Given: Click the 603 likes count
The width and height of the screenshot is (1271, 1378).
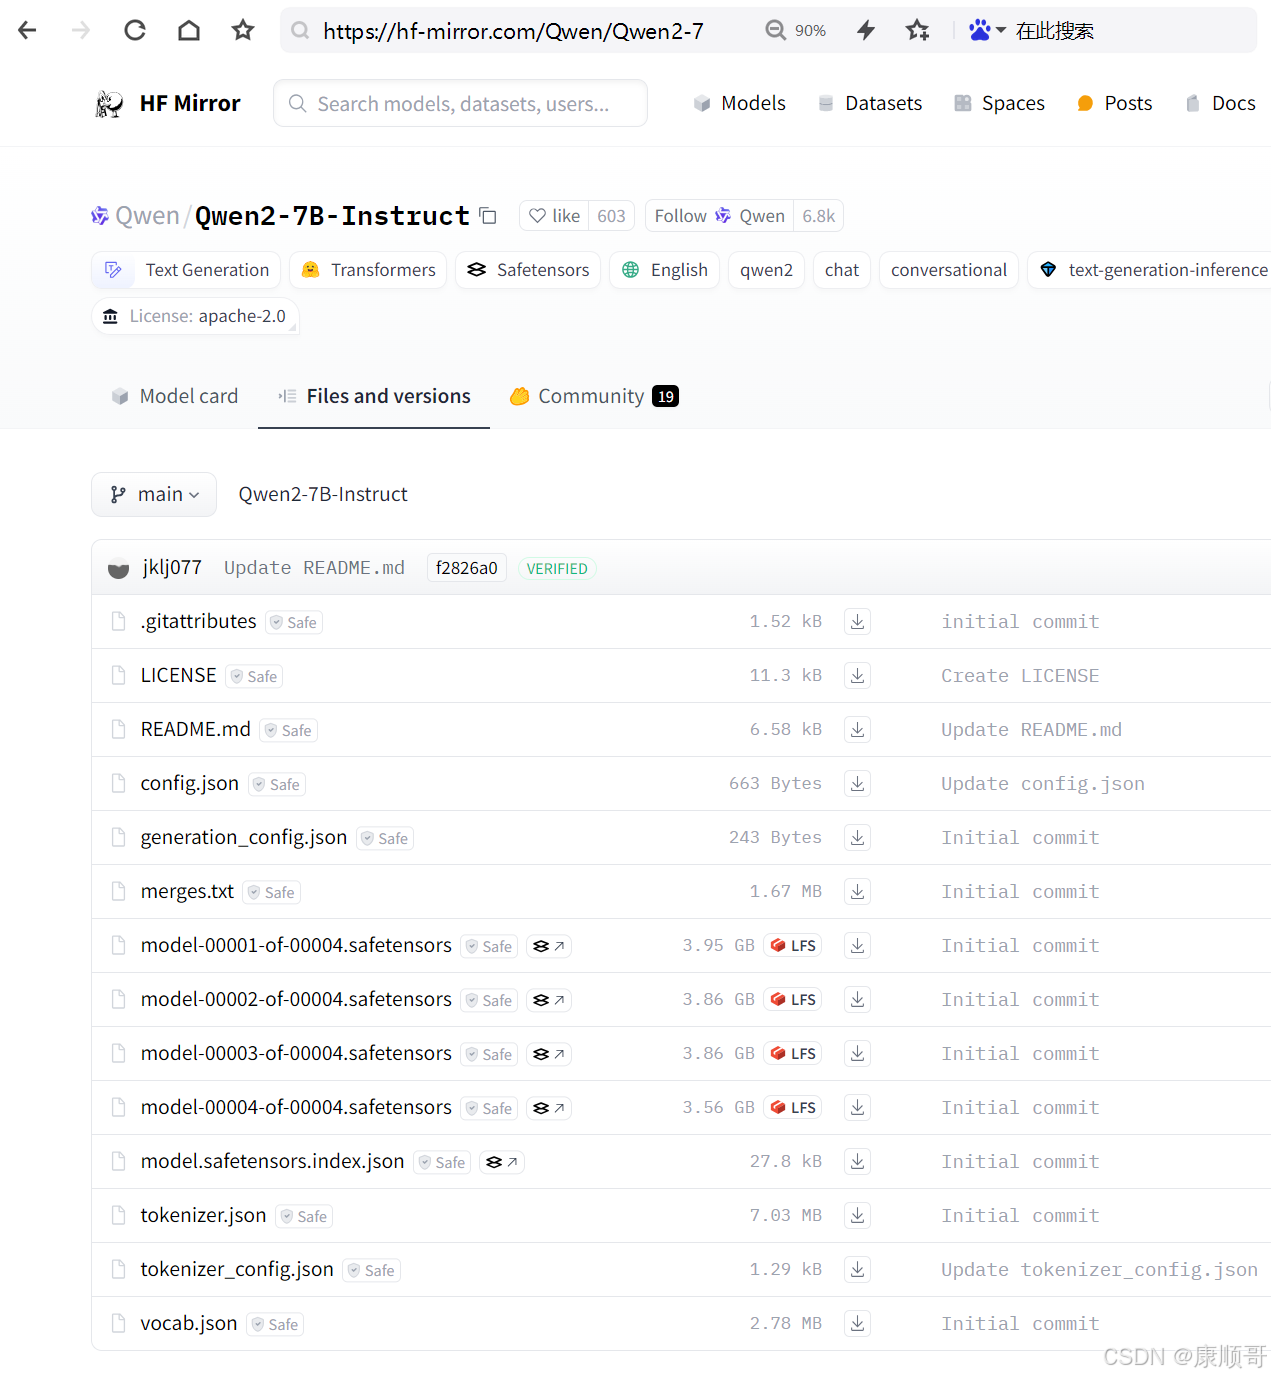Looking at the screenshot, I should 611,216.
